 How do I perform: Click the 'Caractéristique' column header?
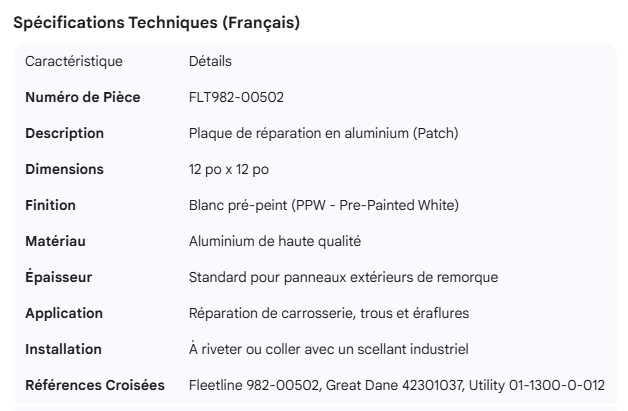coord(74,62)
